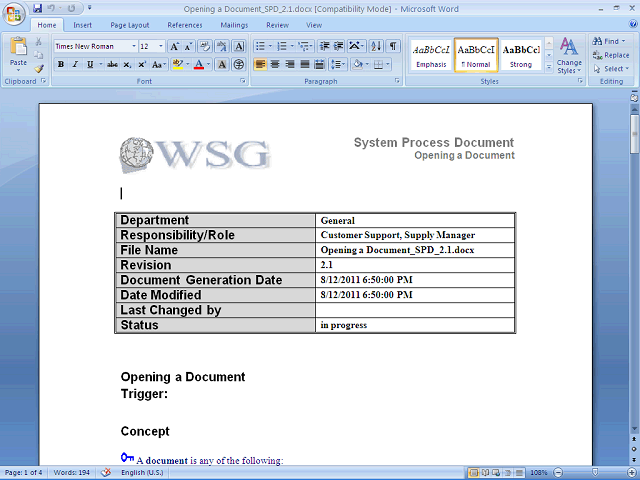Viewport: 640px width, 480px height.
Task: Justify the paragraph text
Action: tap(305, 64)
